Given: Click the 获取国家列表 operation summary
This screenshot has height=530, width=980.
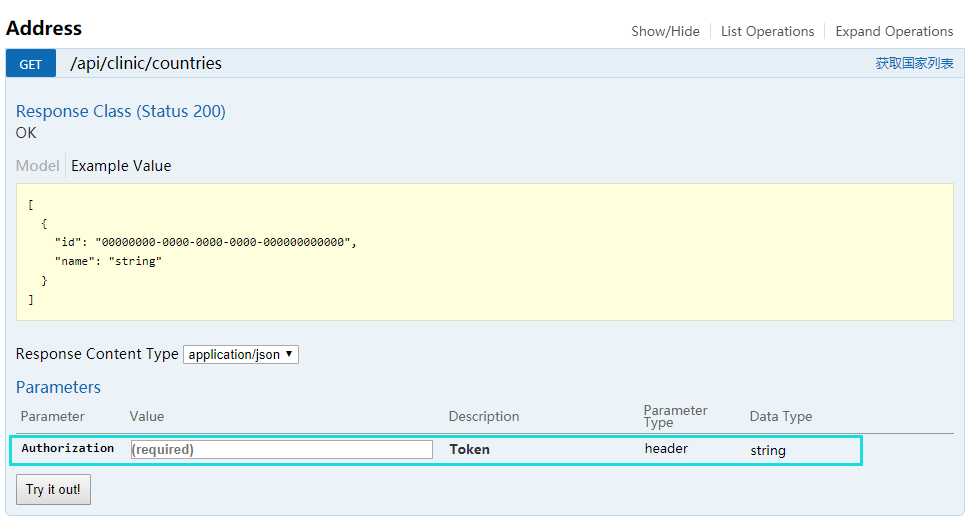Looking at the screenshot, I should pos(914,63).
